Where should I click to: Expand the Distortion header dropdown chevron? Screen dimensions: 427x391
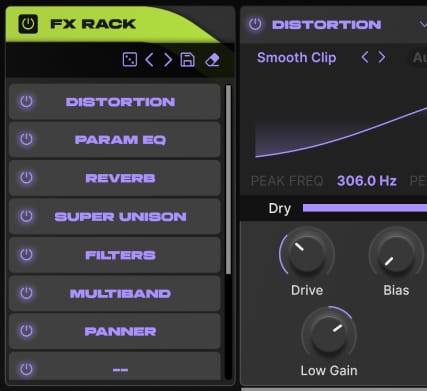423,24
